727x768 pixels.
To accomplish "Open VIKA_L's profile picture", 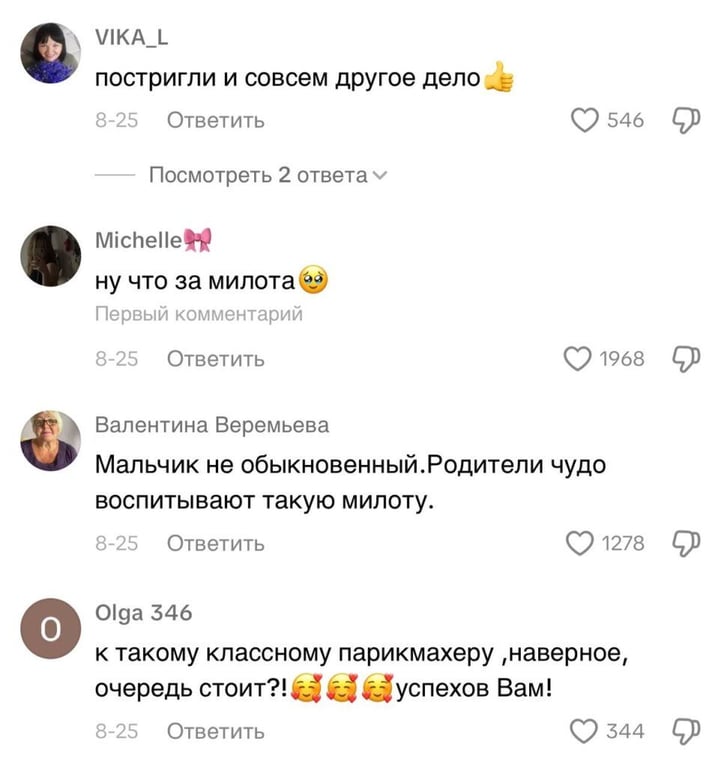I will click(x=50, y=53).
